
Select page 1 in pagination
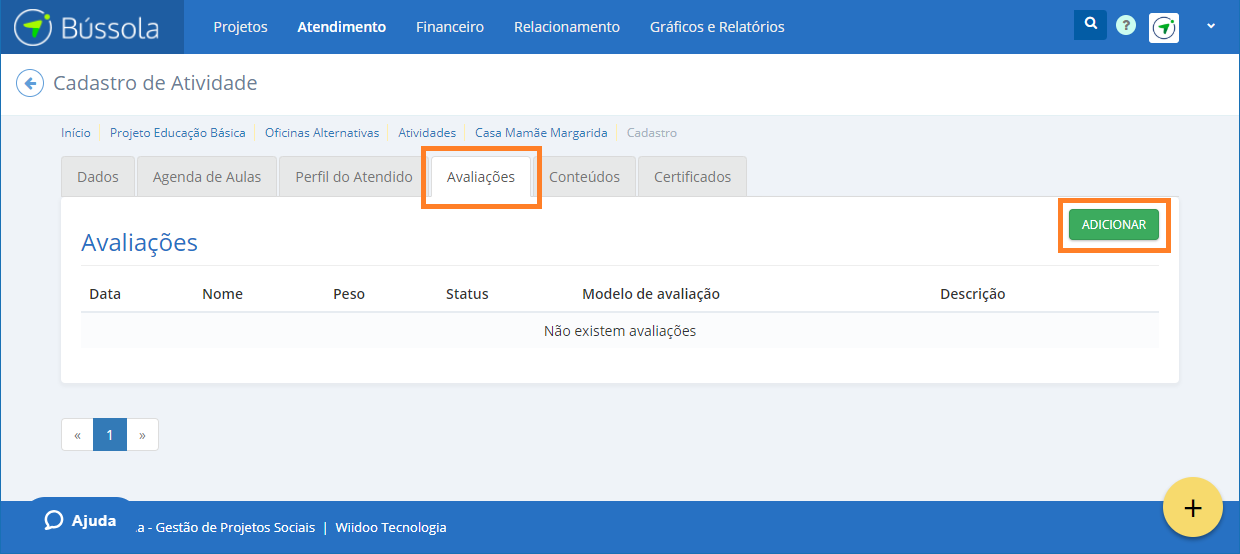coord(110,435)
